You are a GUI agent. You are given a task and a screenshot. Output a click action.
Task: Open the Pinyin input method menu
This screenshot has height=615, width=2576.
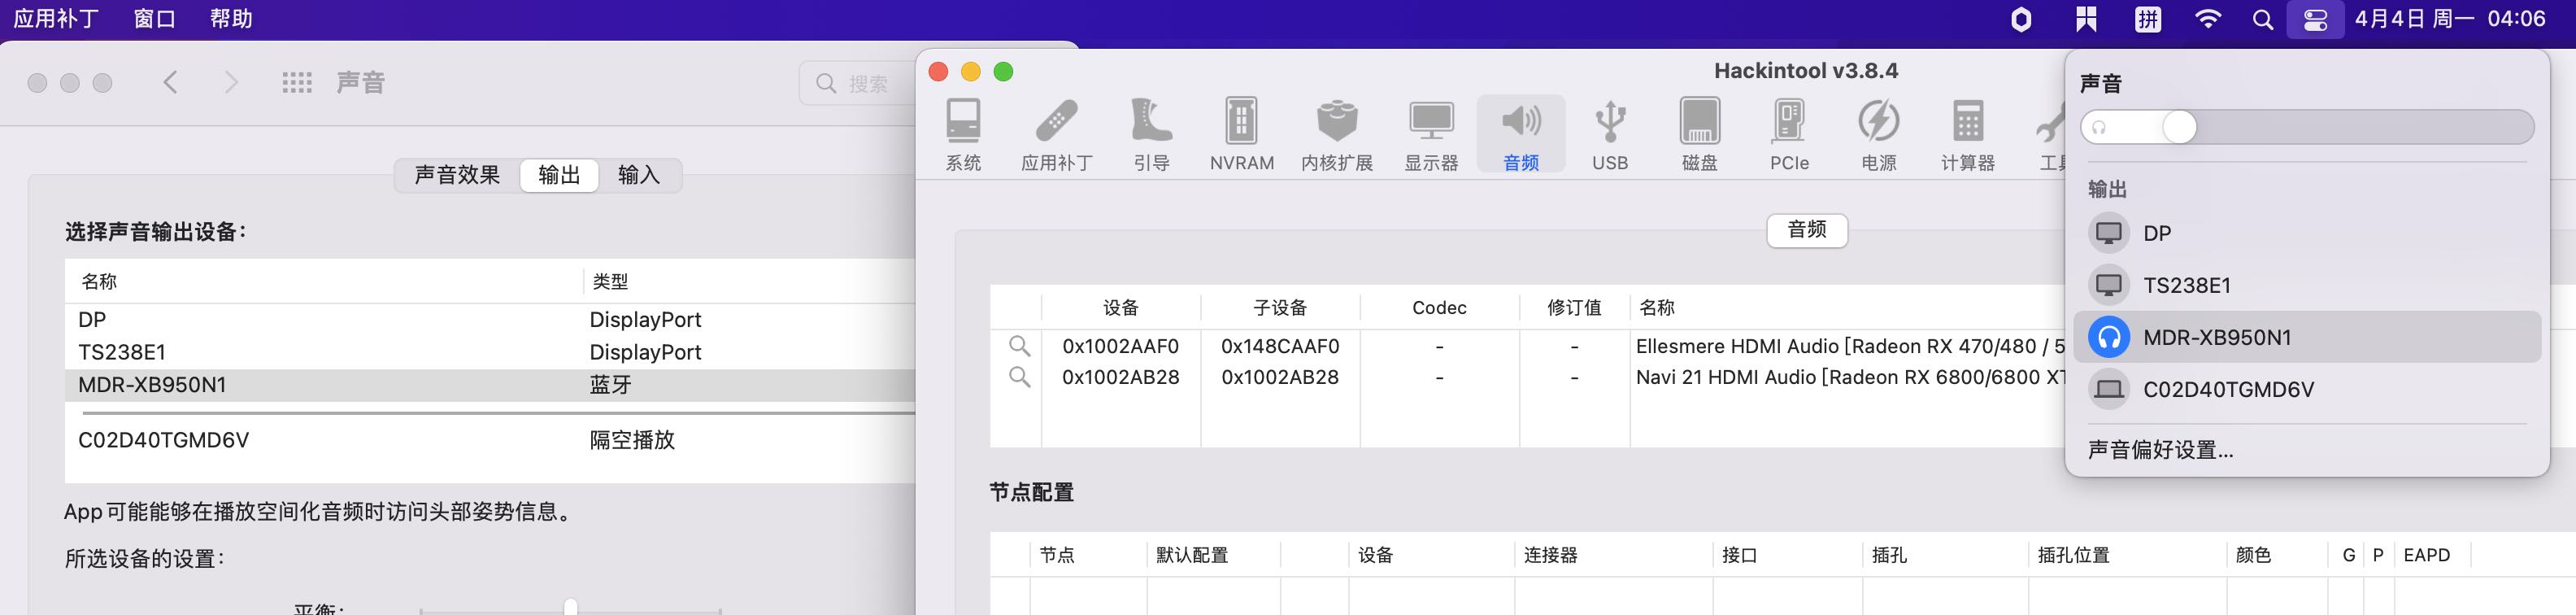click(x=2148, y=19)
